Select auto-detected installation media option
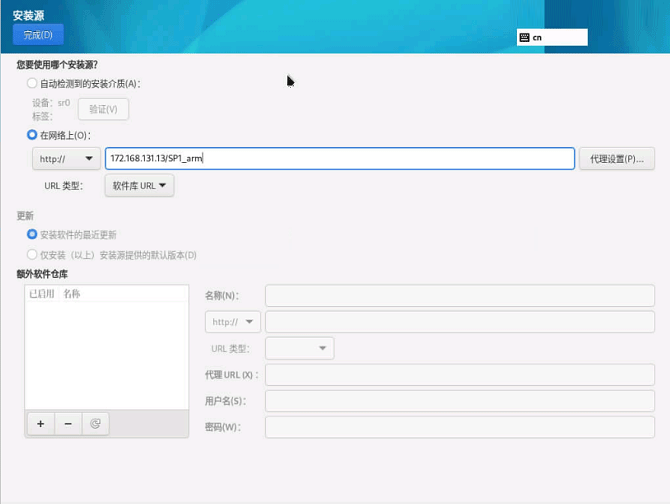Image resolution: width=670 pixels, height=504 pixels. click(x=33, y=84)
